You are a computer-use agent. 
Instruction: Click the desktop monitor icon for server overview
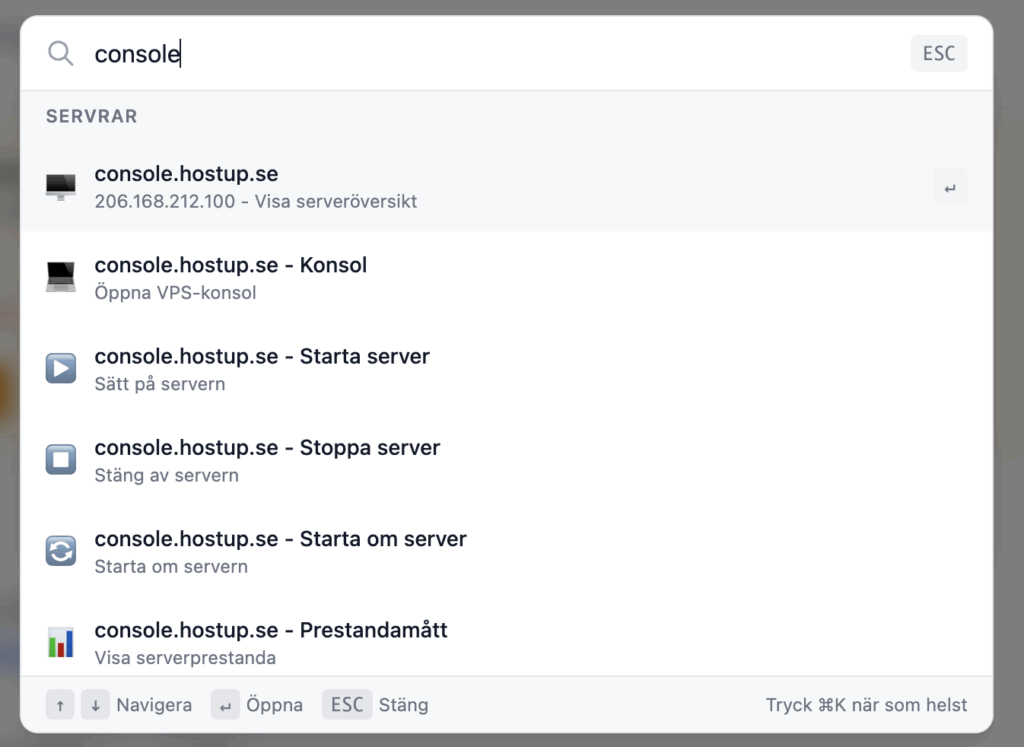coord(61,187)
